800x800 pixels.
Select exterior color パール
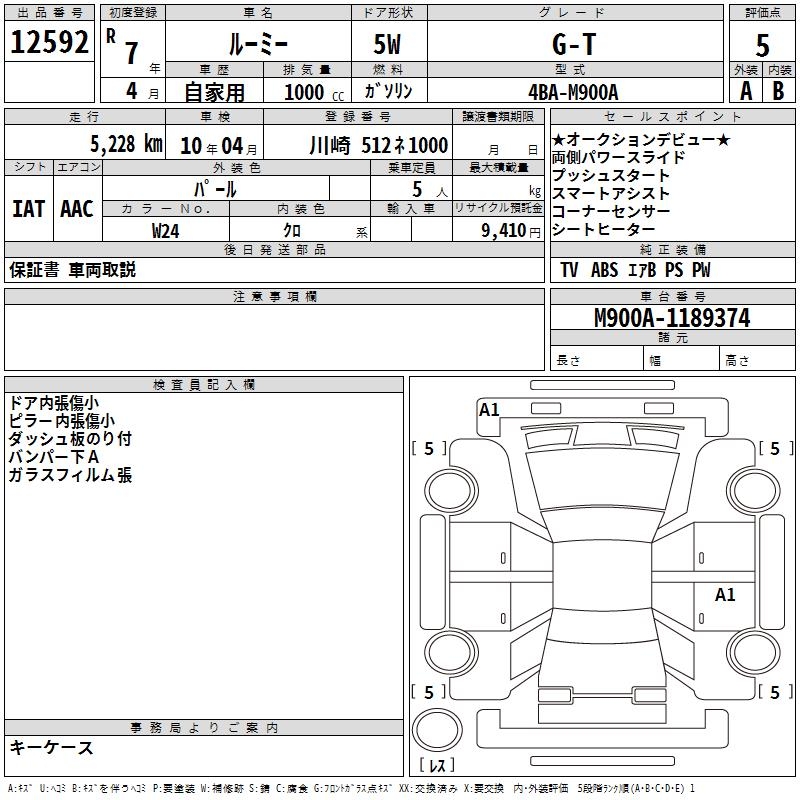tap(215, 190)
